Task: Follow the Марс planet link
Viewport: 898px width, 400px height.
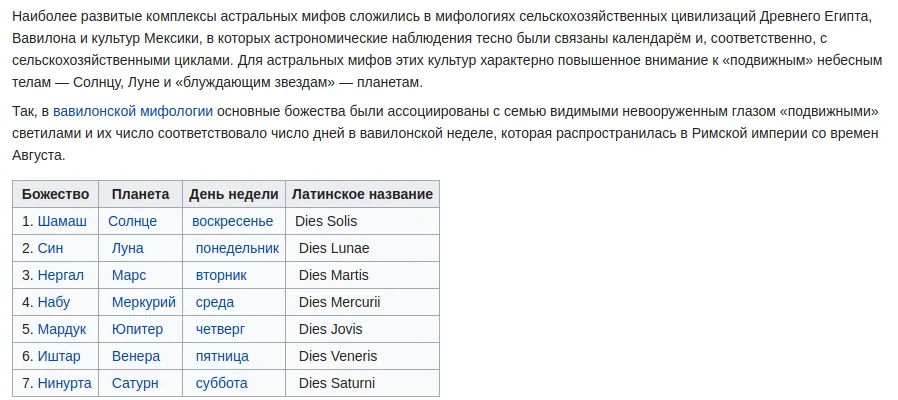Action: (129, 275)
